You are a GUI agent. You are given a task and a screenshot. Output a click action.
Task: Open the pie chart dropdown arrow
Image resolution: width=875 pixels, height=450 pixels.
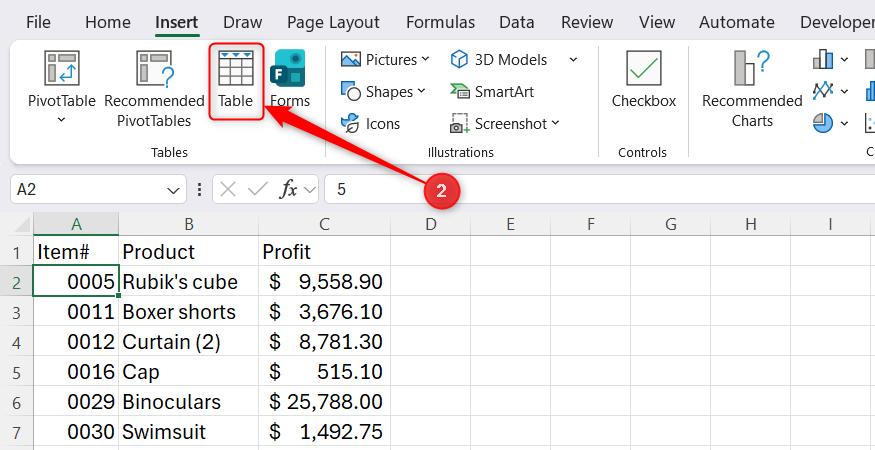(x=844, y=123)
